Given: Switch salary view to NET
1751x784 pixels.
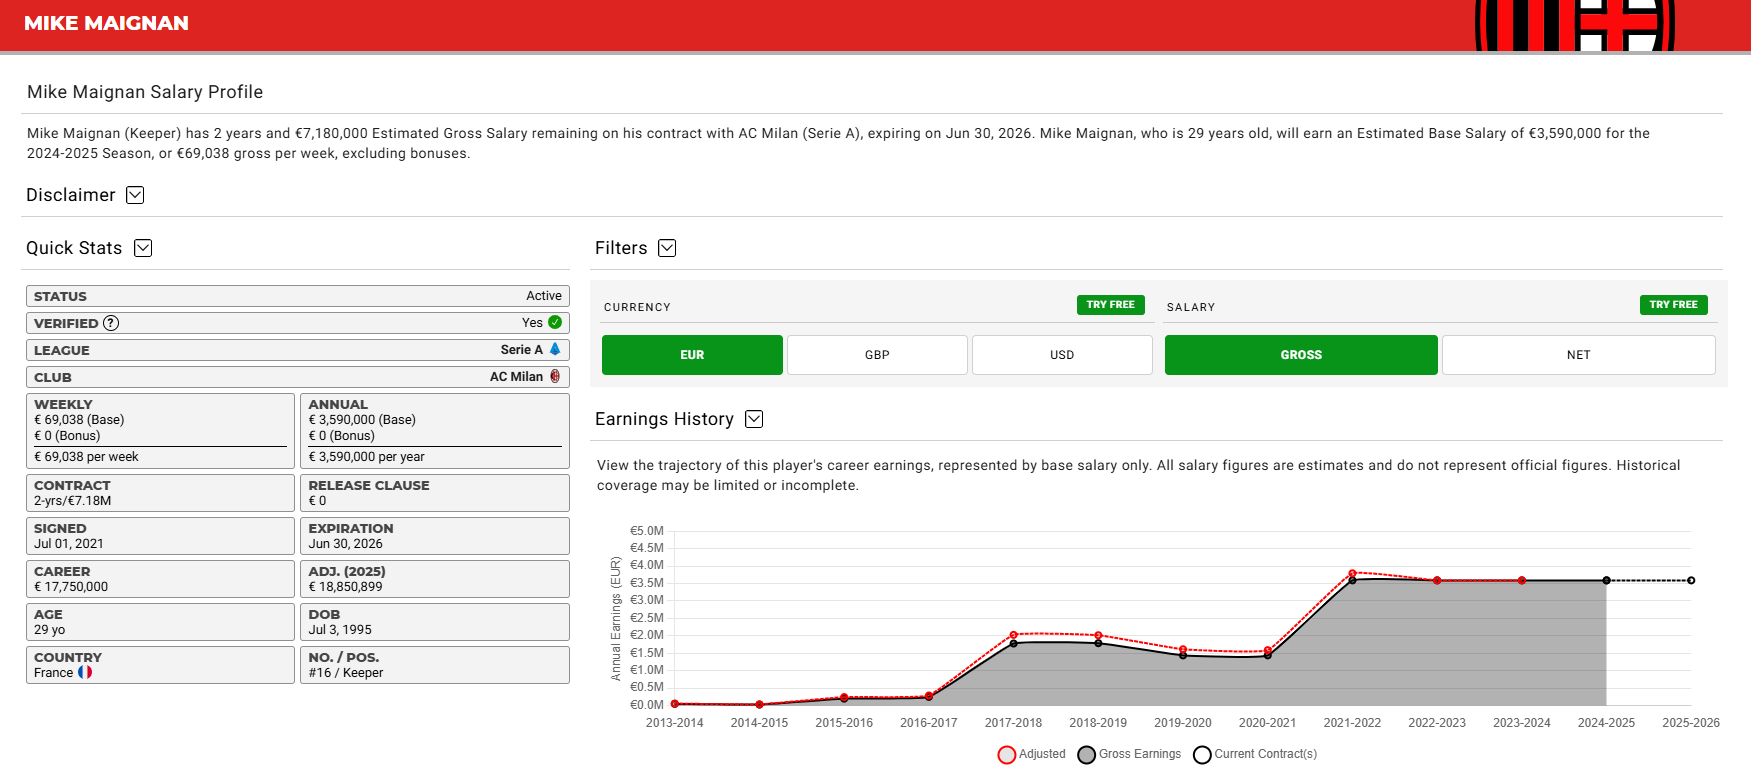Looking at the screenshot, I should click(x=1579, y=355).
